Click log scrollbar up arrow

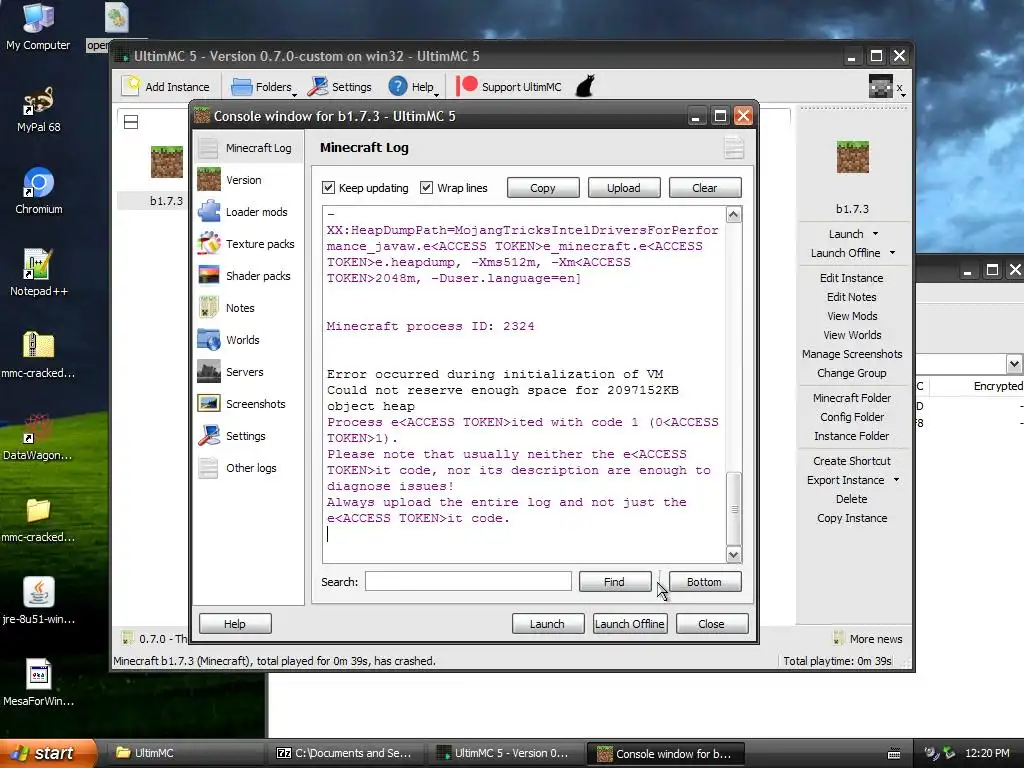(734, 215)
